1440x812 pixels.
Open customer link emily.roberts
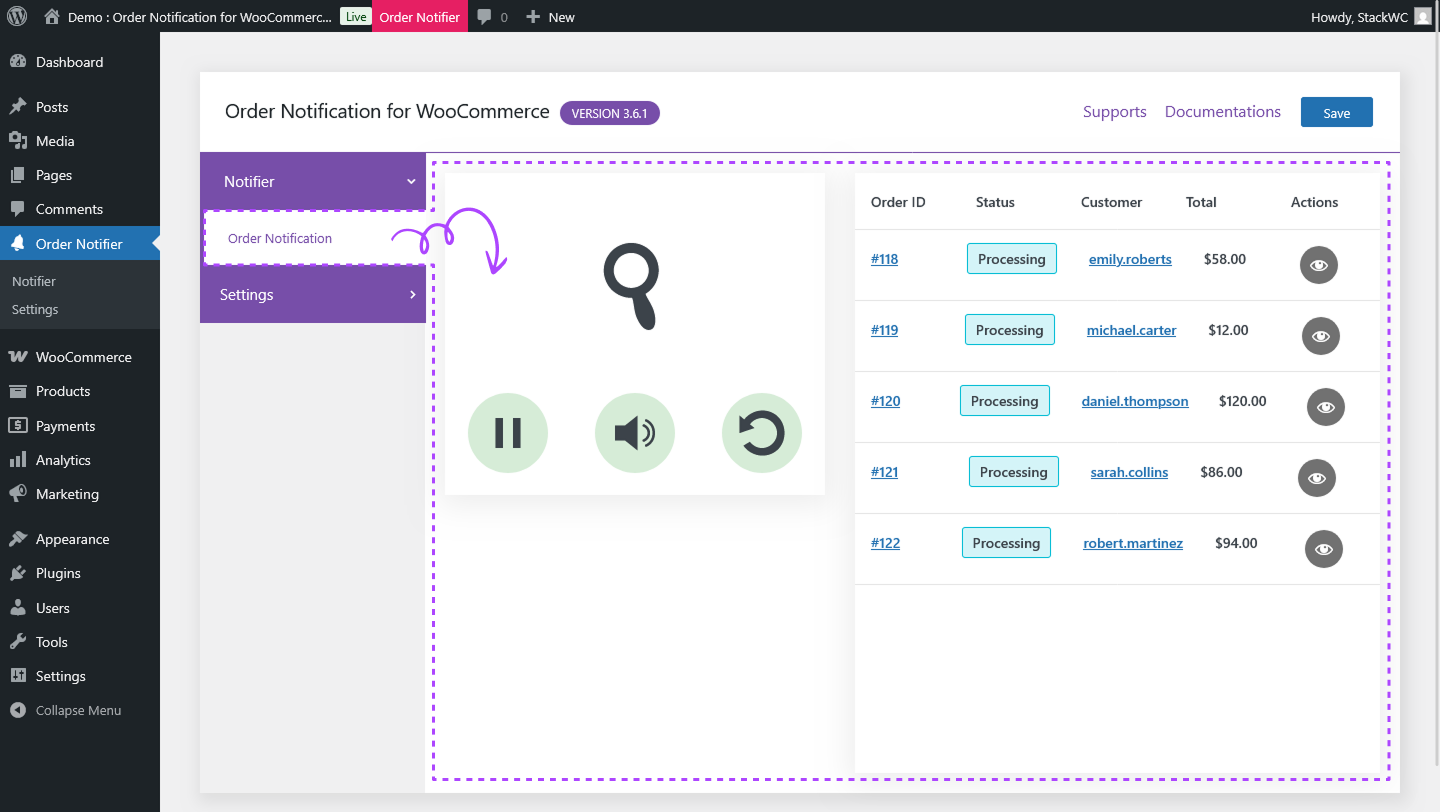[x=1130, y=258]
